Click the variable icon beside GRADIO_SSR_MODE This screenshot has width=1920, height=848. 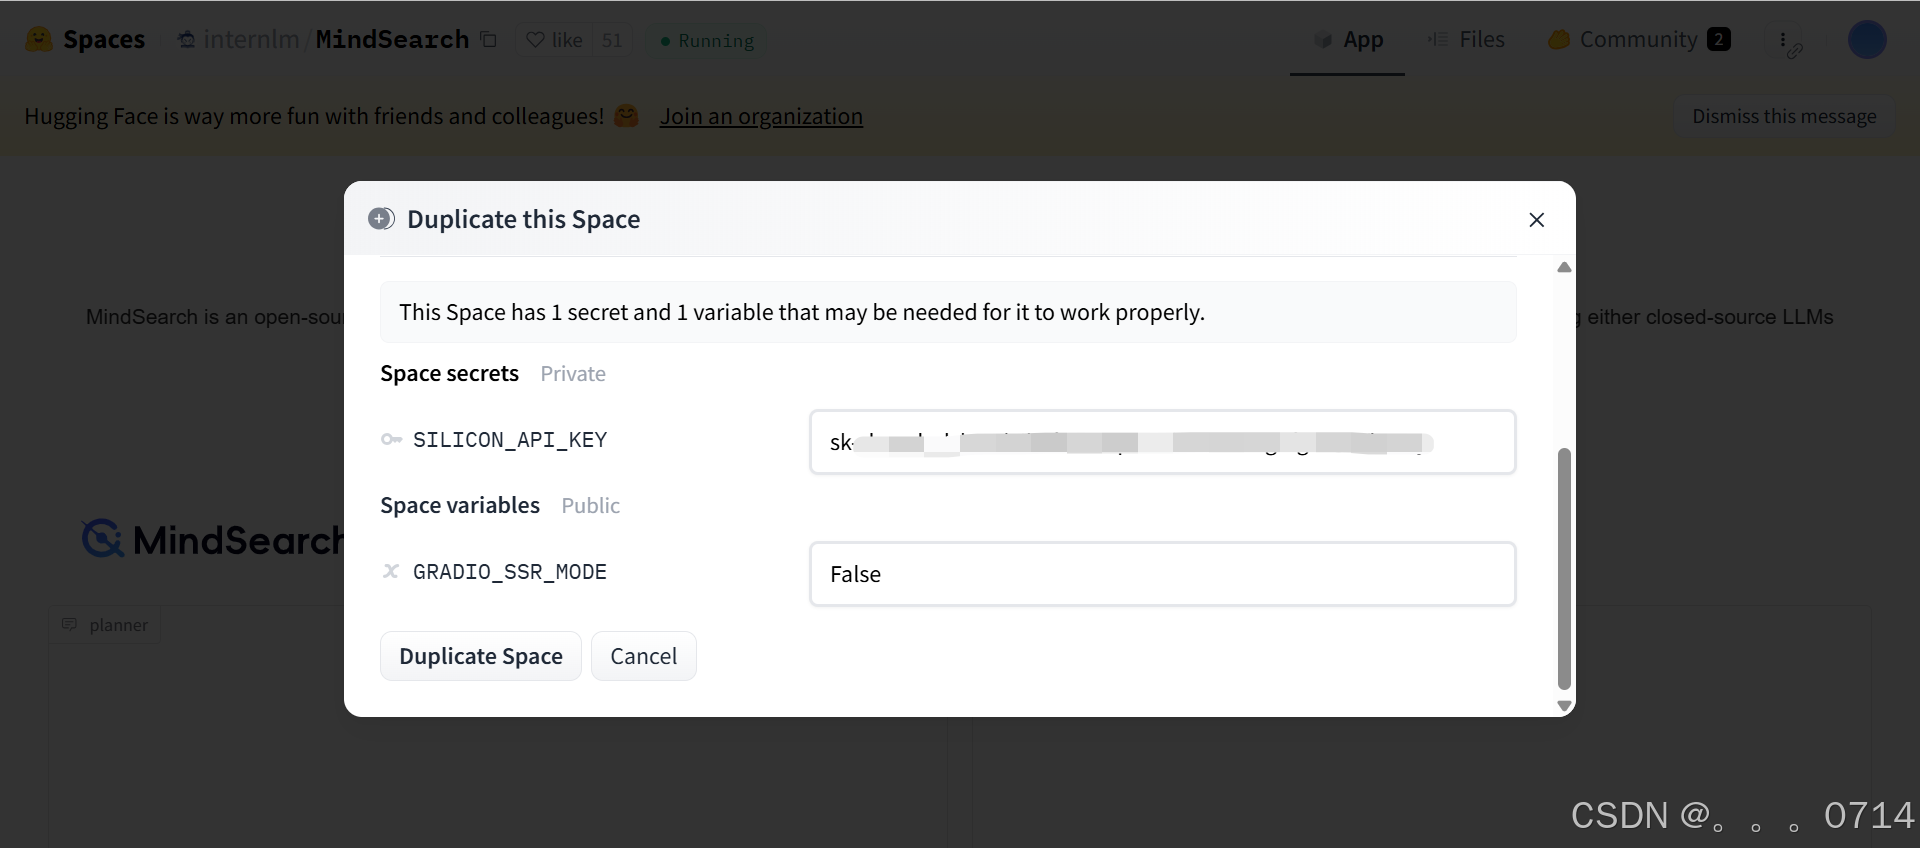[391, 571]
